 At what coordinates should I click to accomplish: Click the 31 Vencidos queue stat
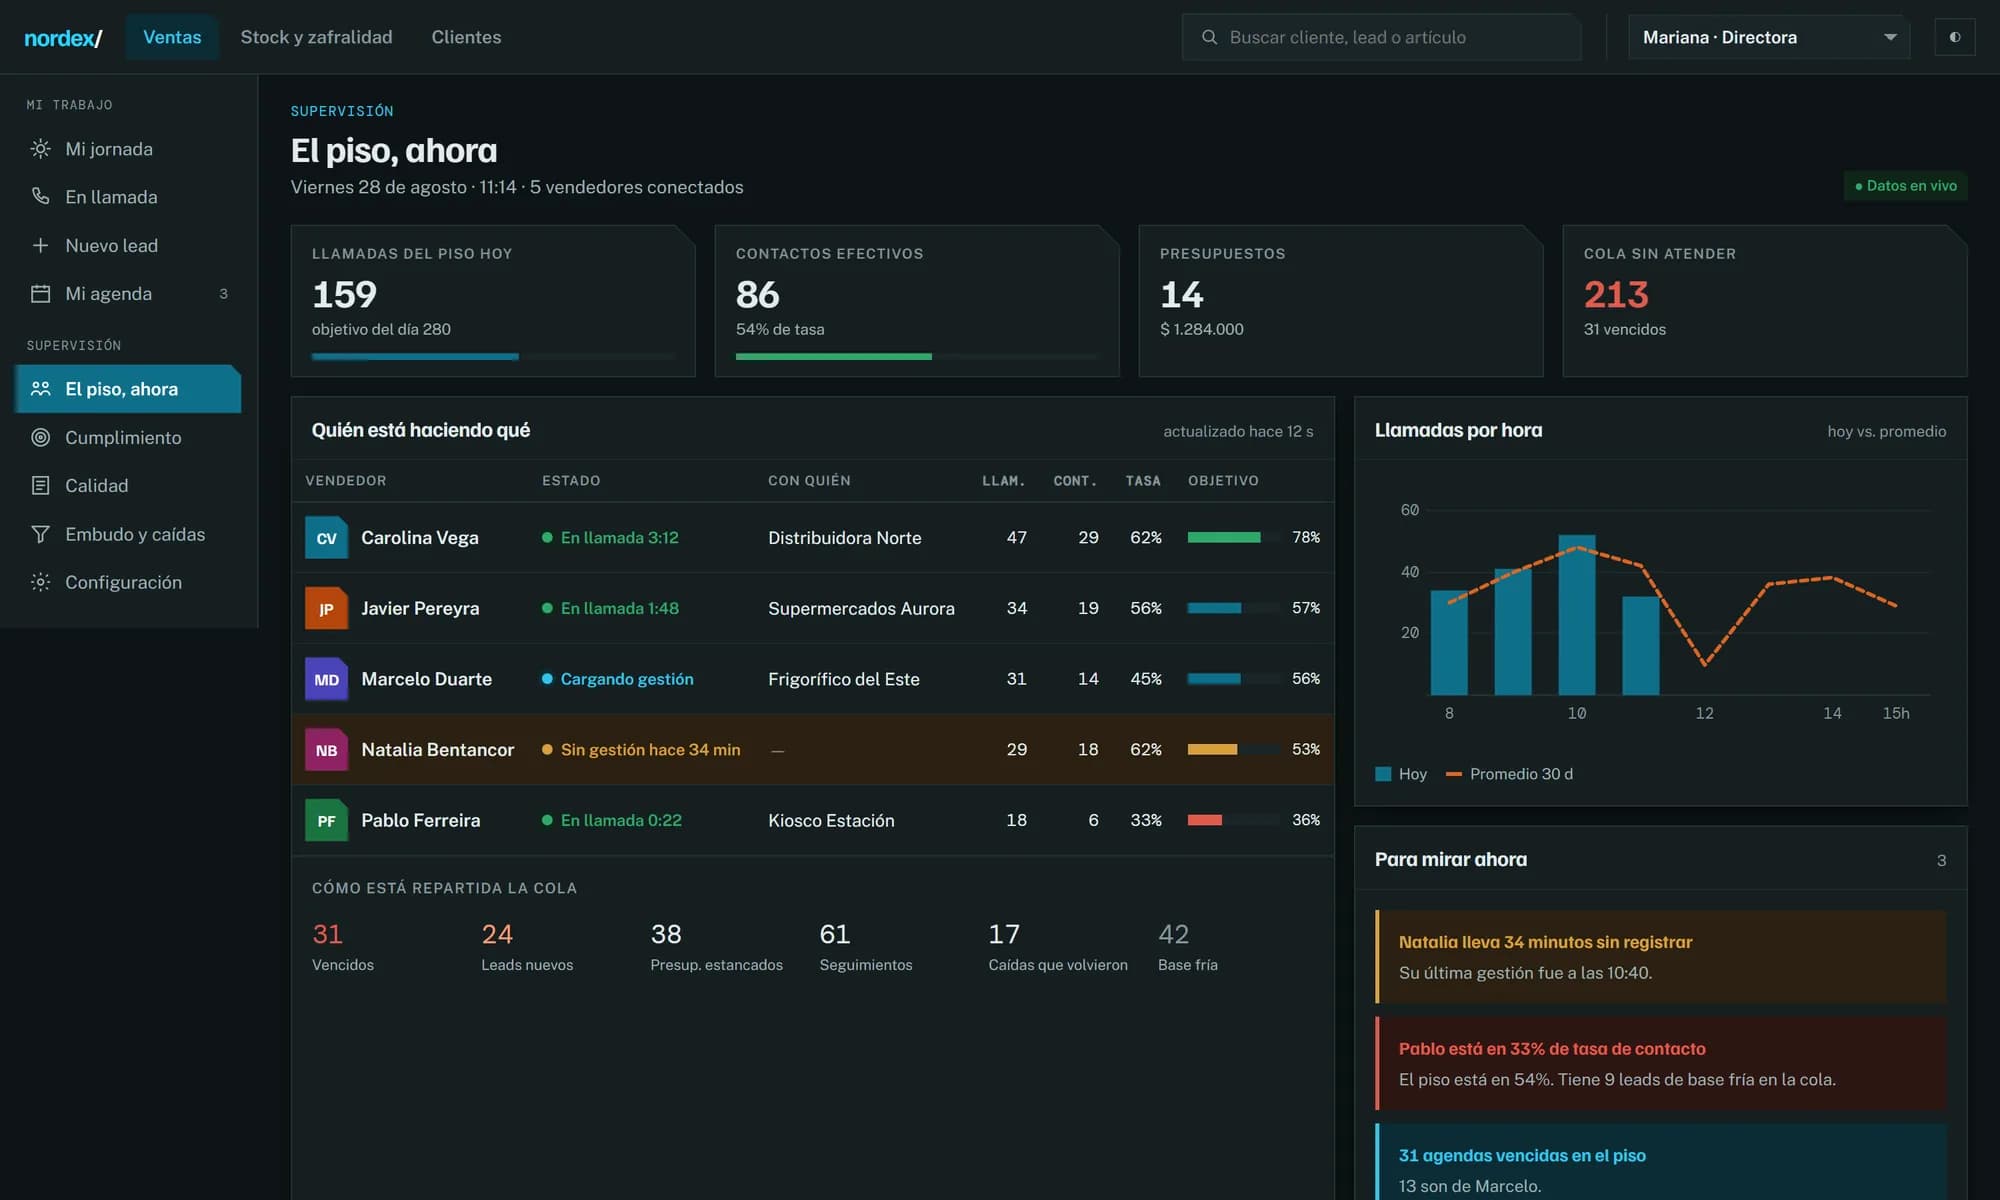coord(343,946)
